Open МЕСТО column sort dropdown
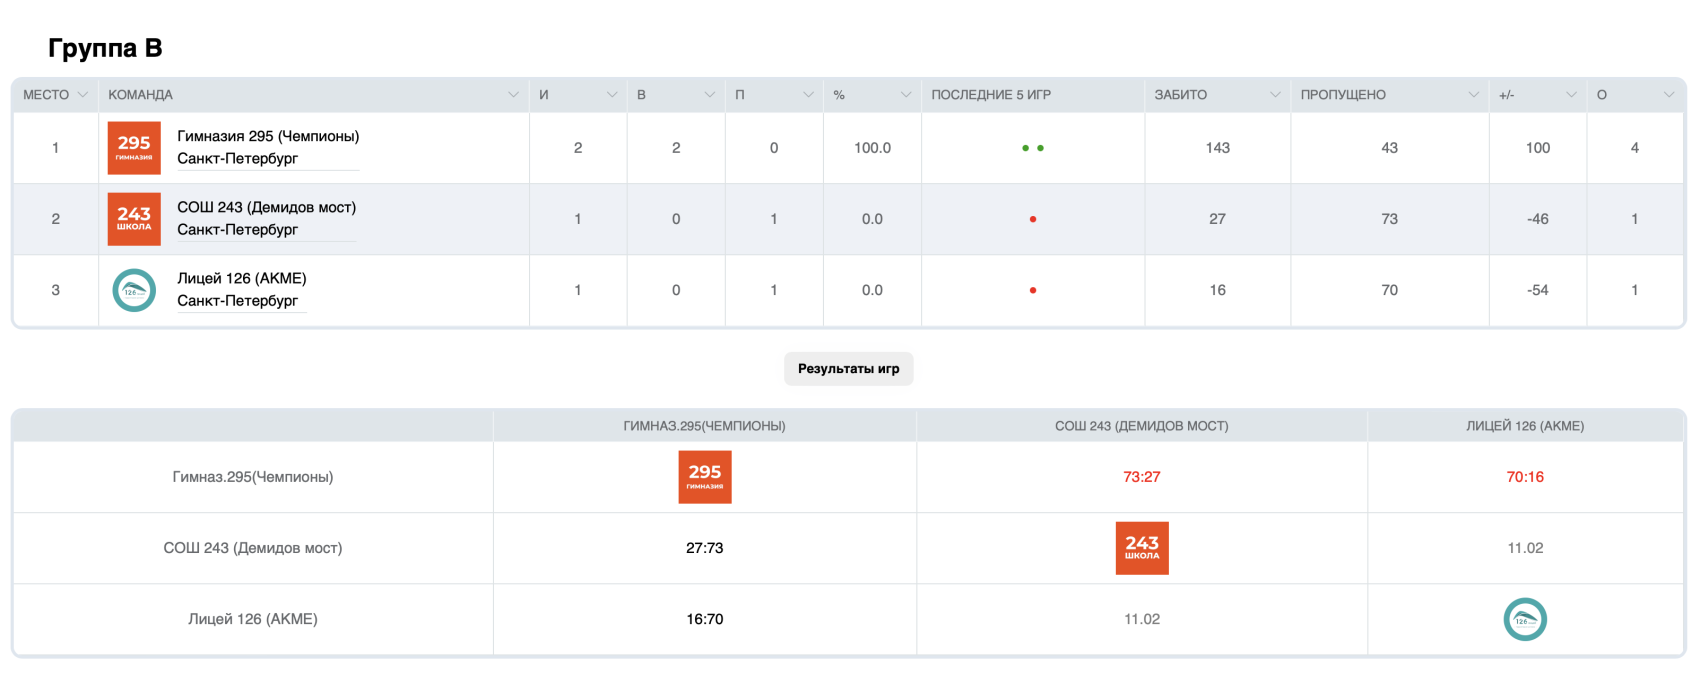The image size is (1700, 691). 83,95
